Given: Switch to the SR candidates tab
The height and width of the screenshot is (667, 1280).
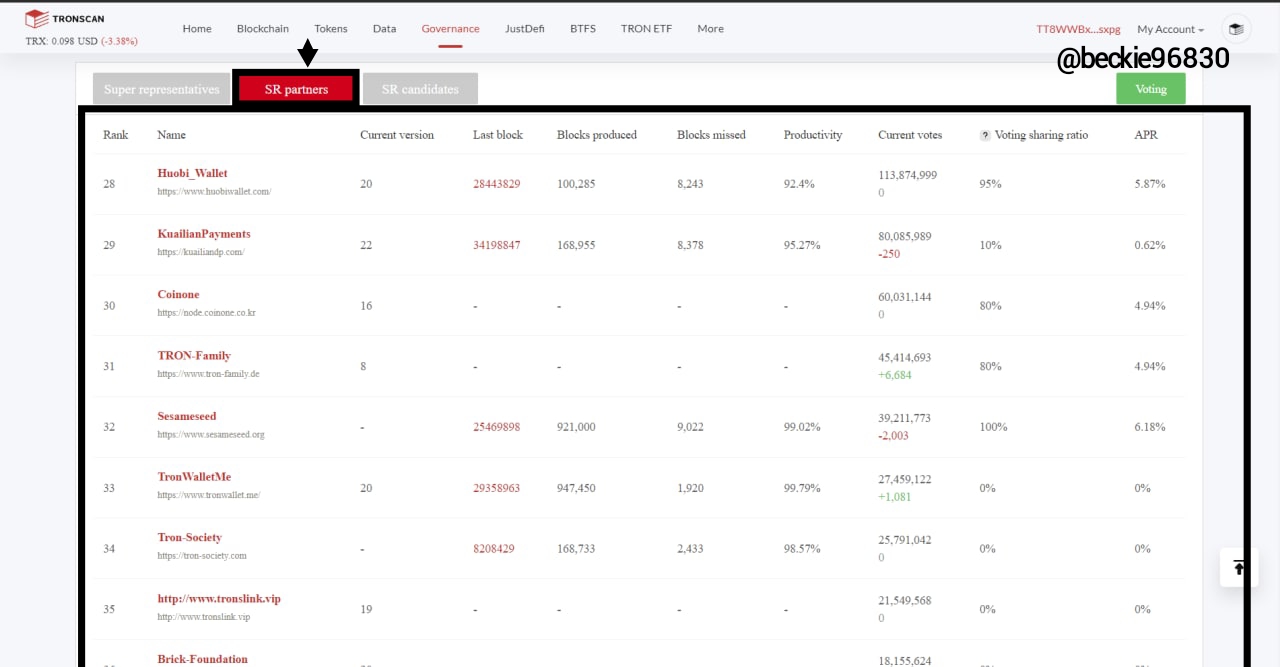Looking at the screenshot, I should point(420,89).
